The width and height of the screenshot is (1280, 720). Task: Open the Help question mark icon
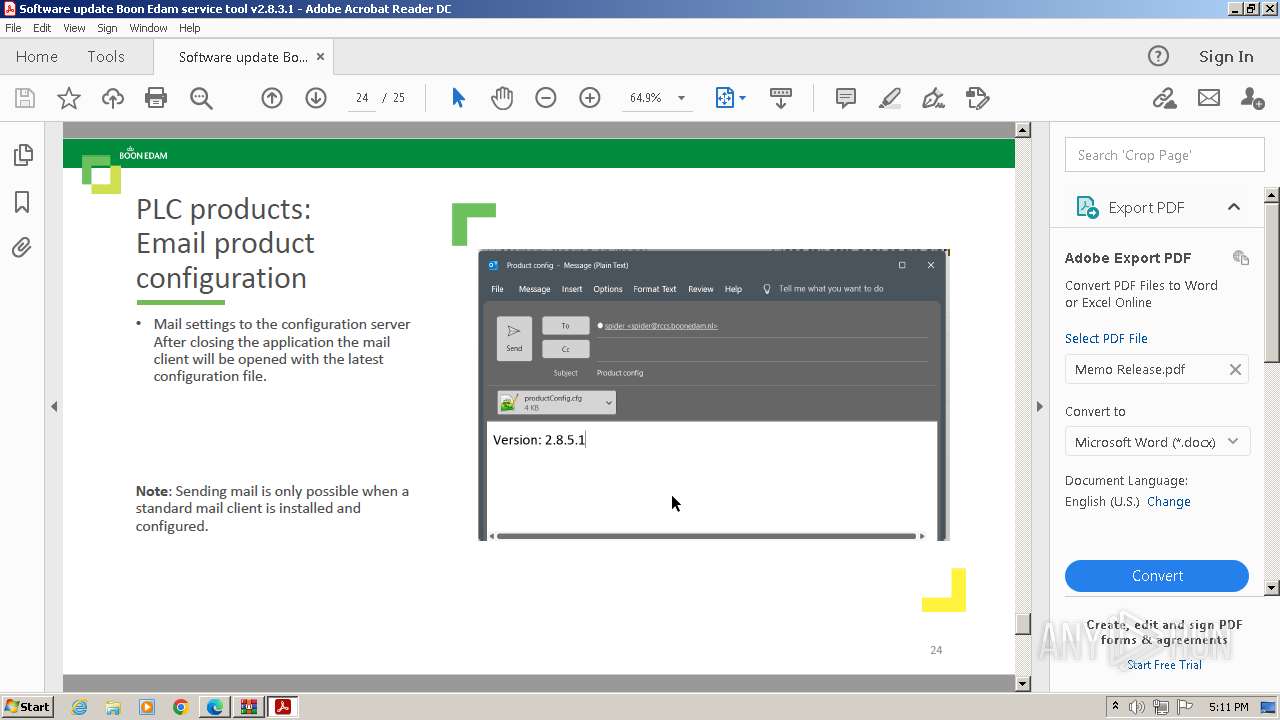coord(1158,57)
